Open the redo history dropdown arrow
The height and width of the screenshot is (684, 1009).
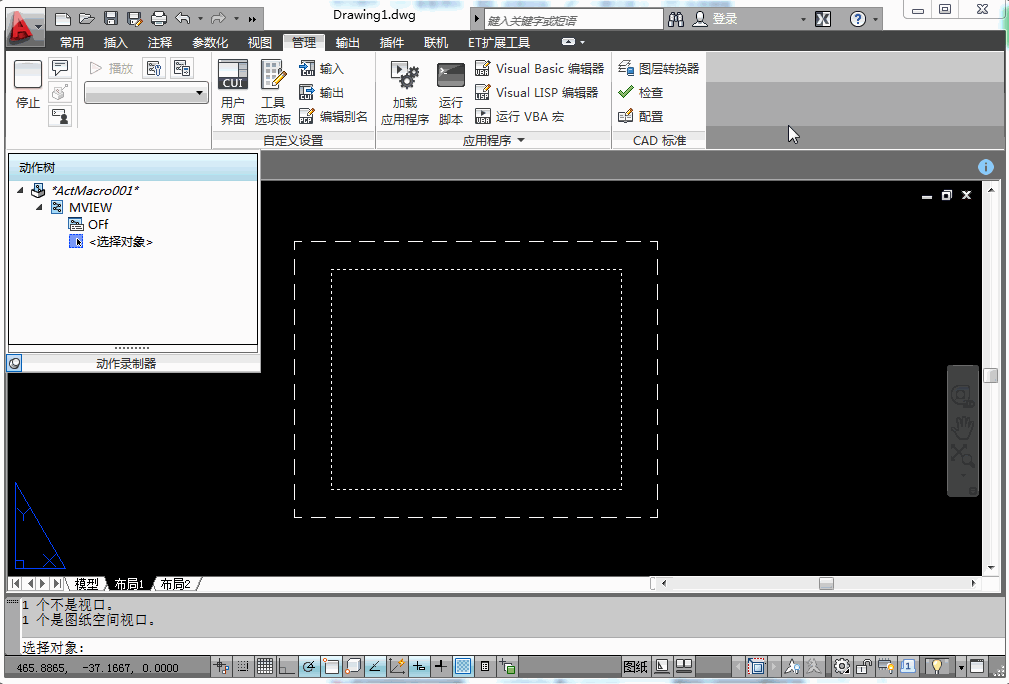(236, 19)
